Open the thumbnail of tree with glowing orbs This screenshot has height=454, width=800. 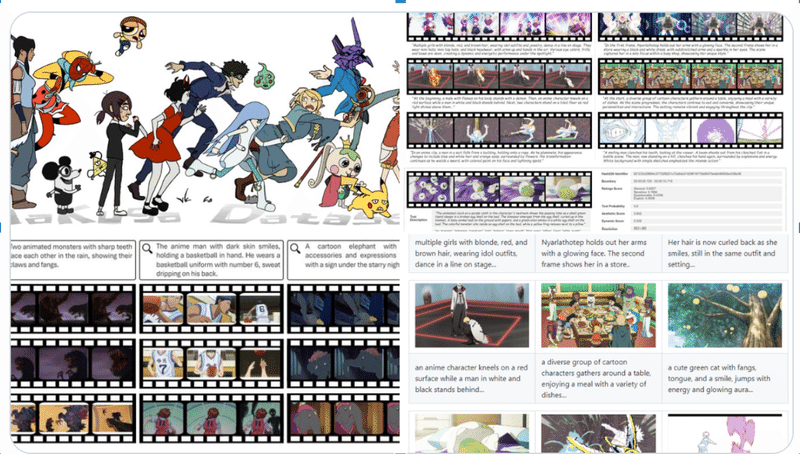[724, 316]
